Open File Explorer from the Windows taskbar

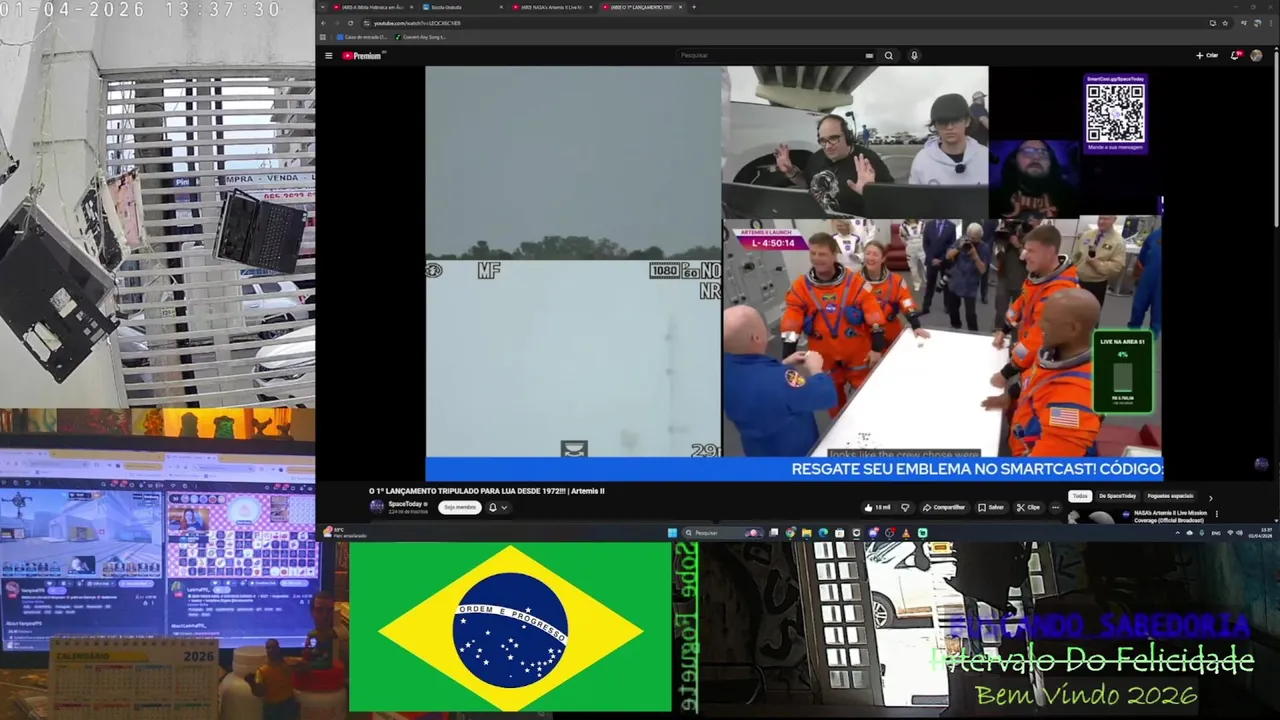[x=806, y=533]
